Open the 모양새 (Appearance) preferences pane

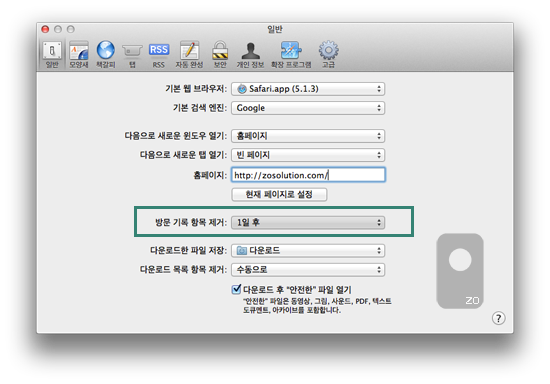point(79,54)
